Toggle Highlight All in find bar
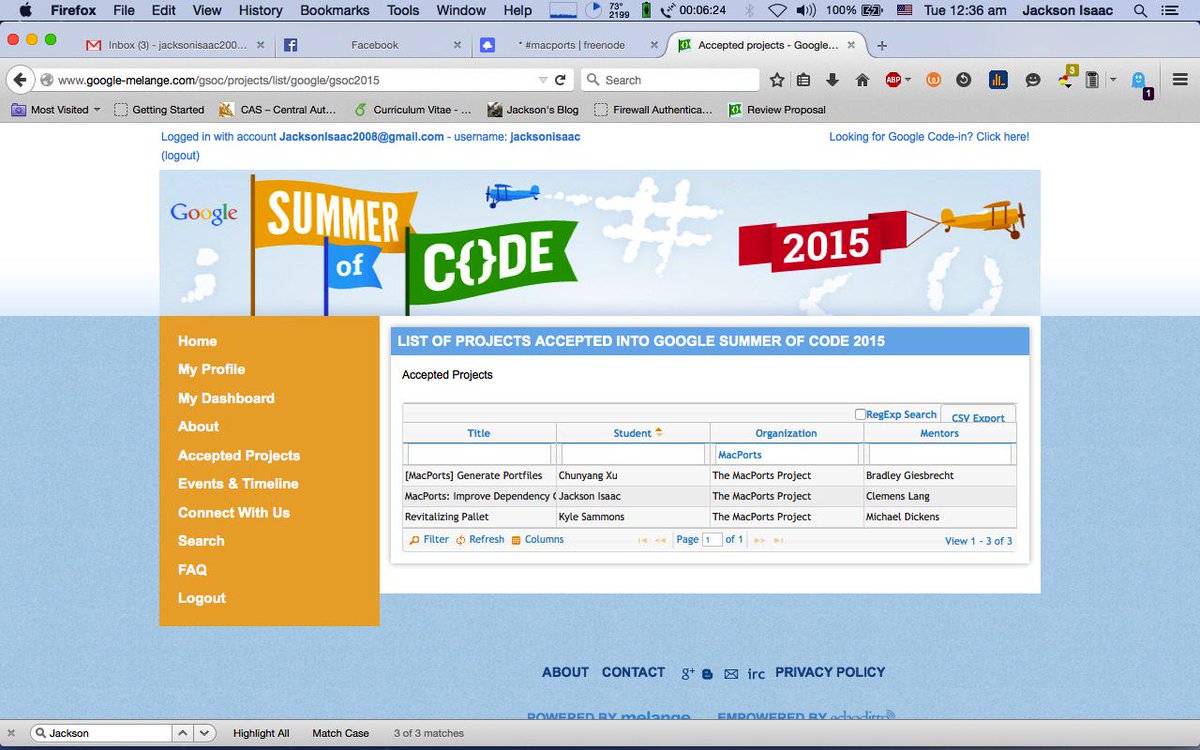Screen dimensions: 1200x750 coord(261,733)
